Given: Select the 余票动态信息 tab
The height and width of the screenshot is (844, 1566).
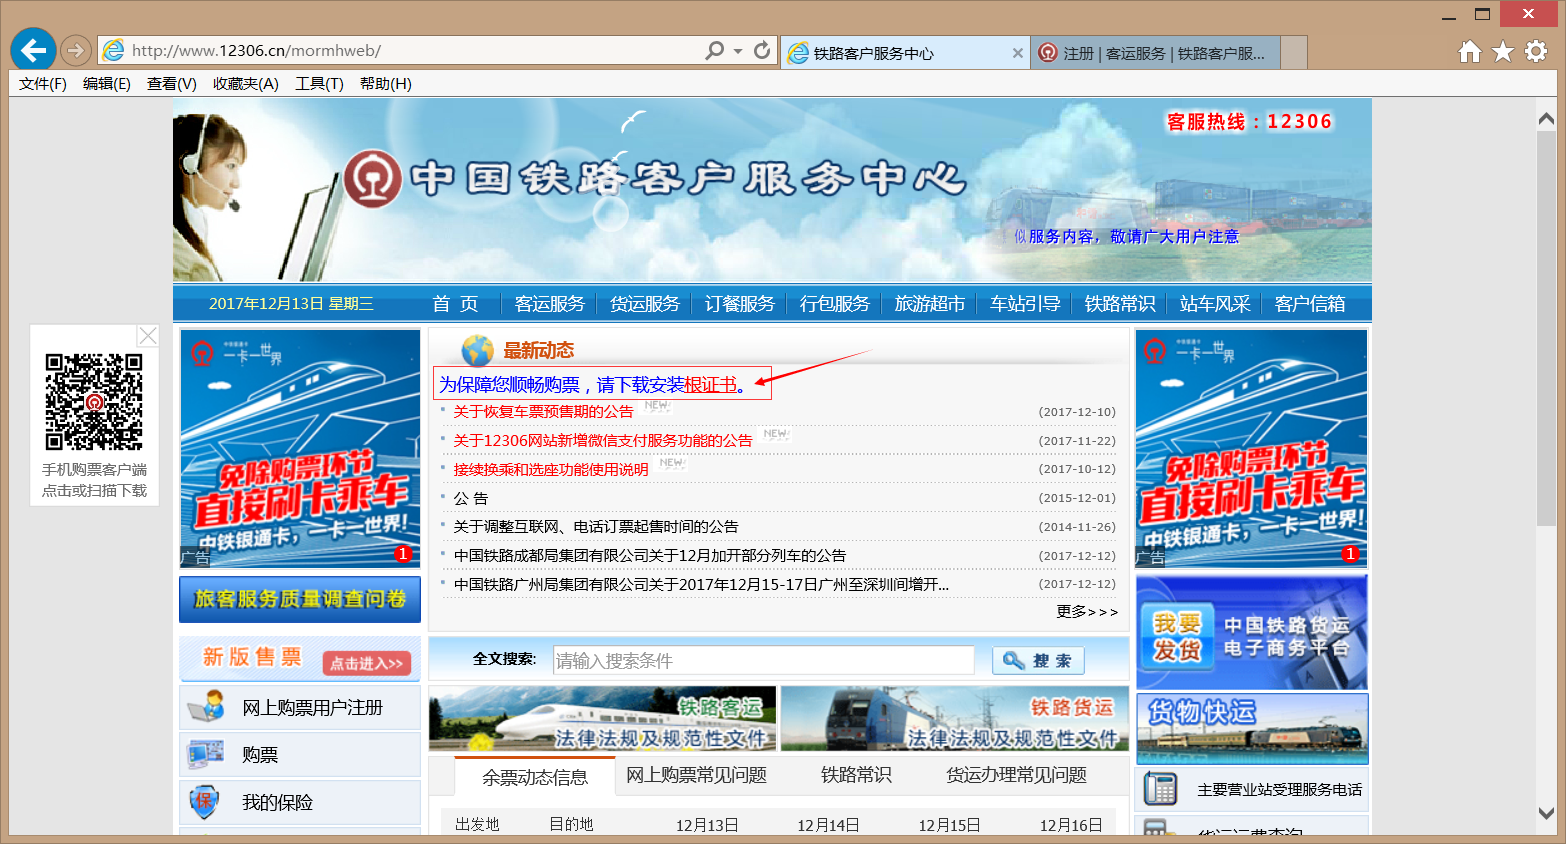Looking at the screenshot, I should click(535, 777).
